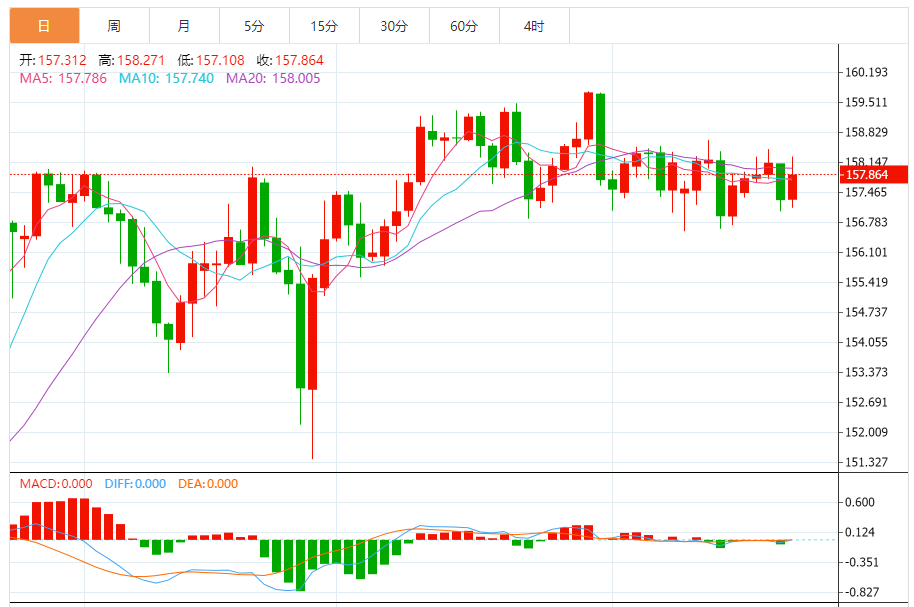
Task: Click the 157.465 price axis label
Action: pos(866,192)
